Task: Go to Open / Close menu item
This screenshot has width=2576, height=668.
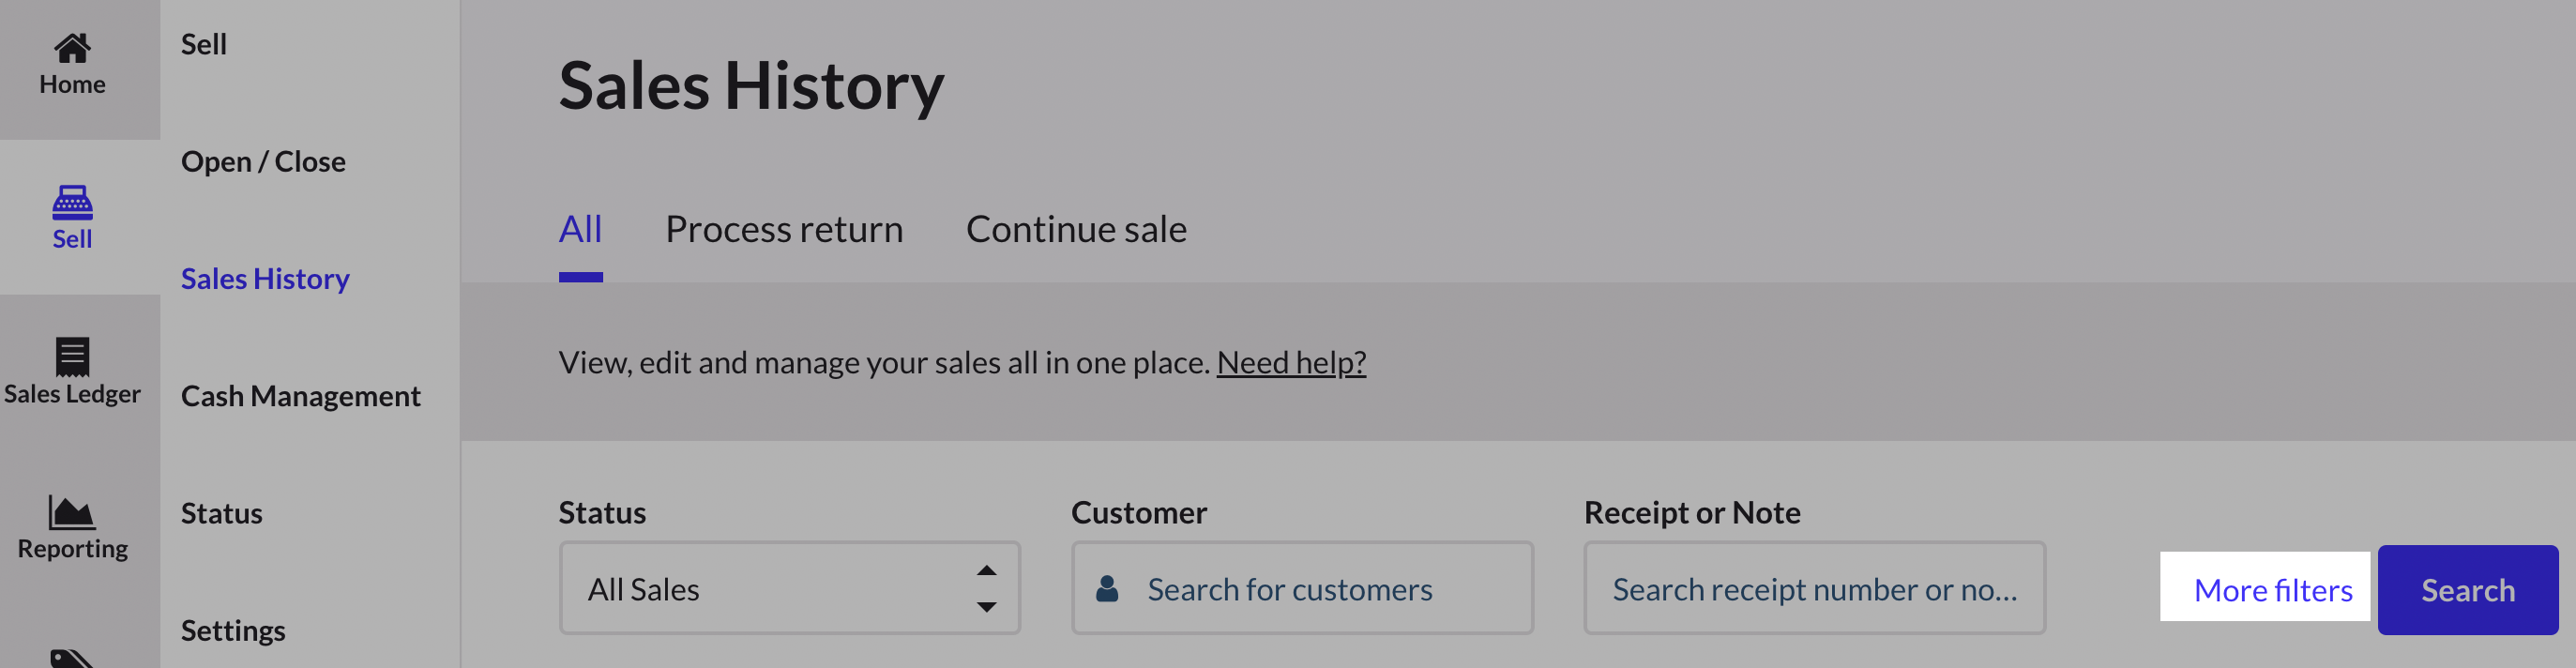Action: pyautogui.click(x=263, y=161)
